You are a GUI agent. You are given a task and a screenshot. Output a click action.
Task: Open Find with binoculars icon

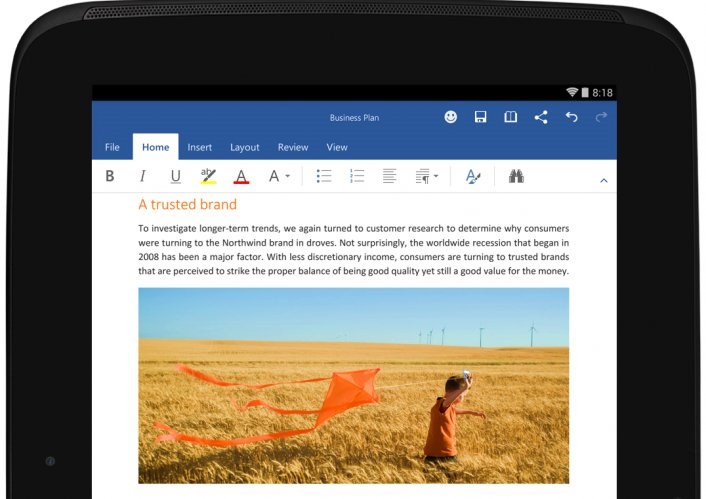pos(516,176)
